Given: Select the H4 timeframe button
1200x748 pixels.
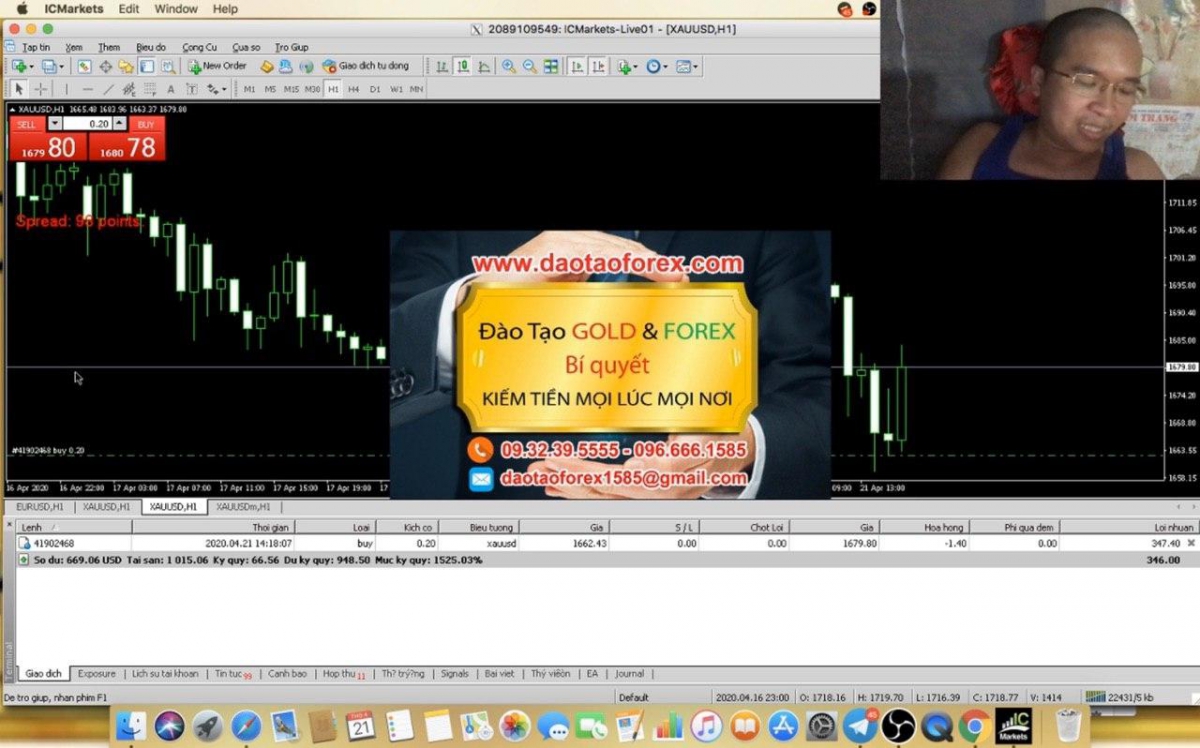Looking at the screenshot, I should click(x=354, y=89).
